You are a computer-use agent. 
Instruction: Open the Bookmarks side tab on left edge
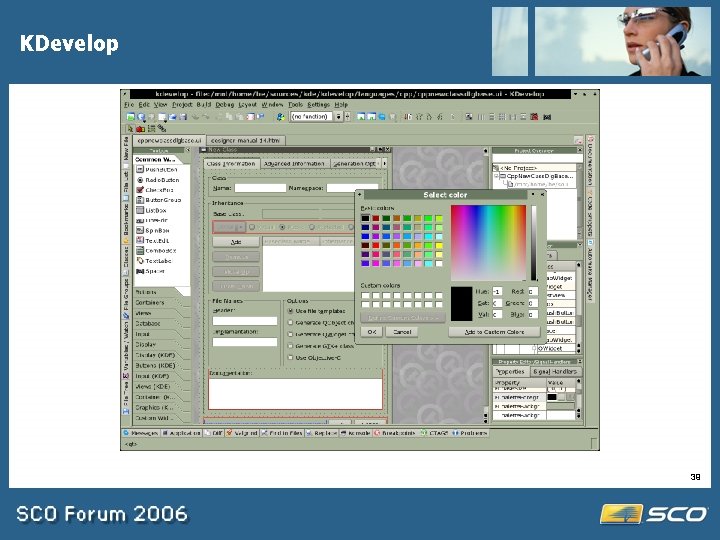click(x=125, y=222)
